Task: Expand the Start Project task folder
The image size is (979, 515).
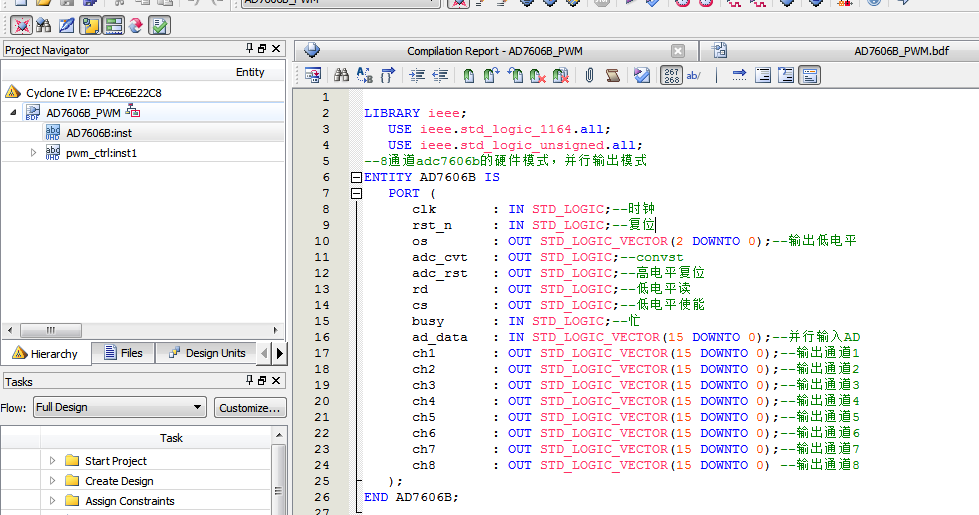Action: point(53,461)
